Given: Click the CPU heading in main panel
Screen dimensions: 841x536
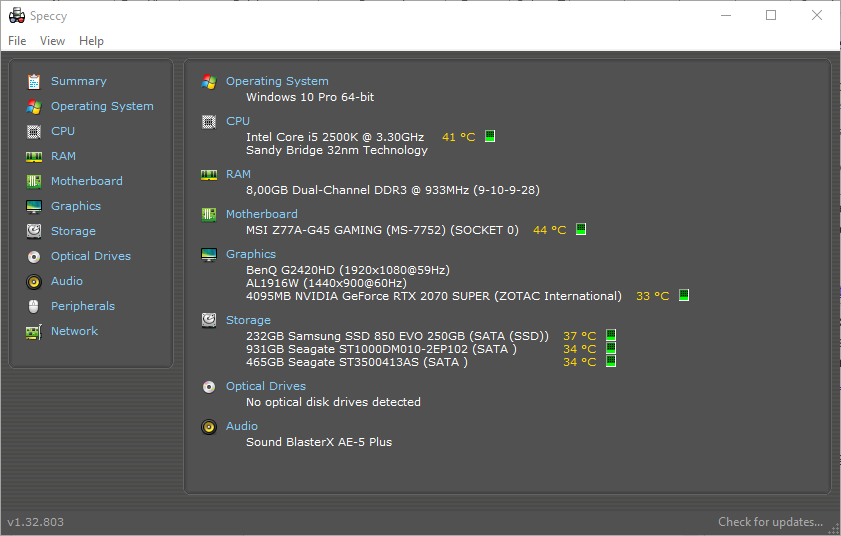Looking at the screenshot, I should tap(238, 121).
